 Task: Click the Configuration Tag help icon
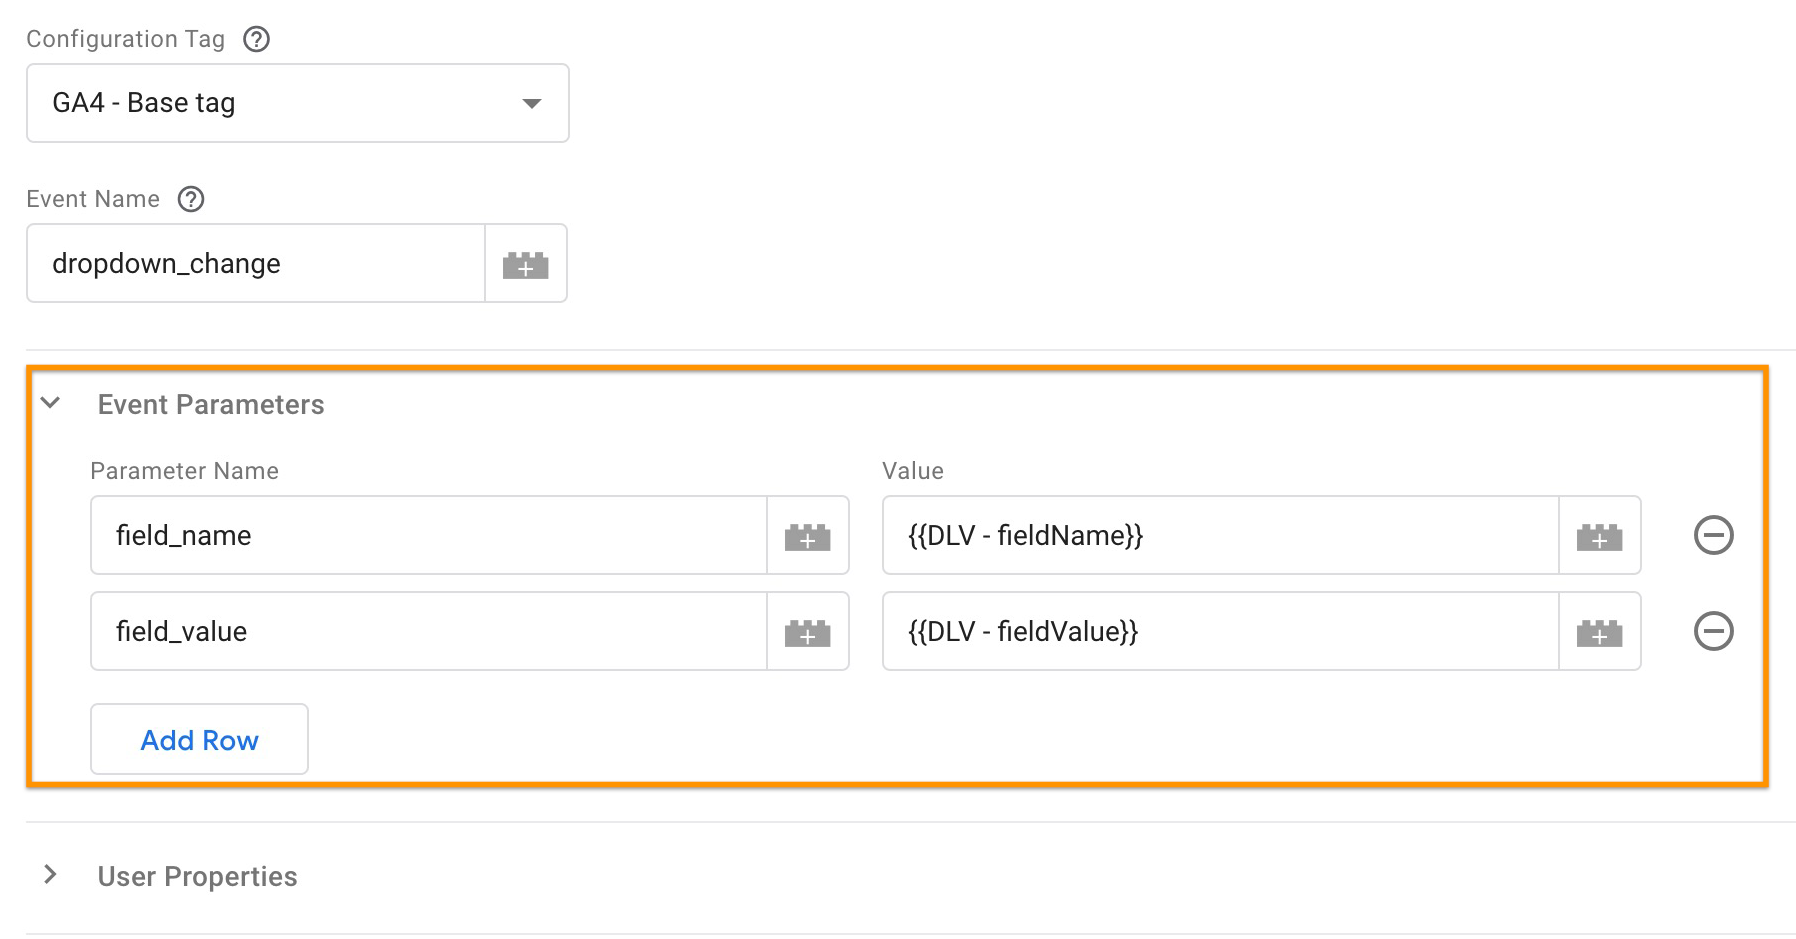click(x=256, y=38)
